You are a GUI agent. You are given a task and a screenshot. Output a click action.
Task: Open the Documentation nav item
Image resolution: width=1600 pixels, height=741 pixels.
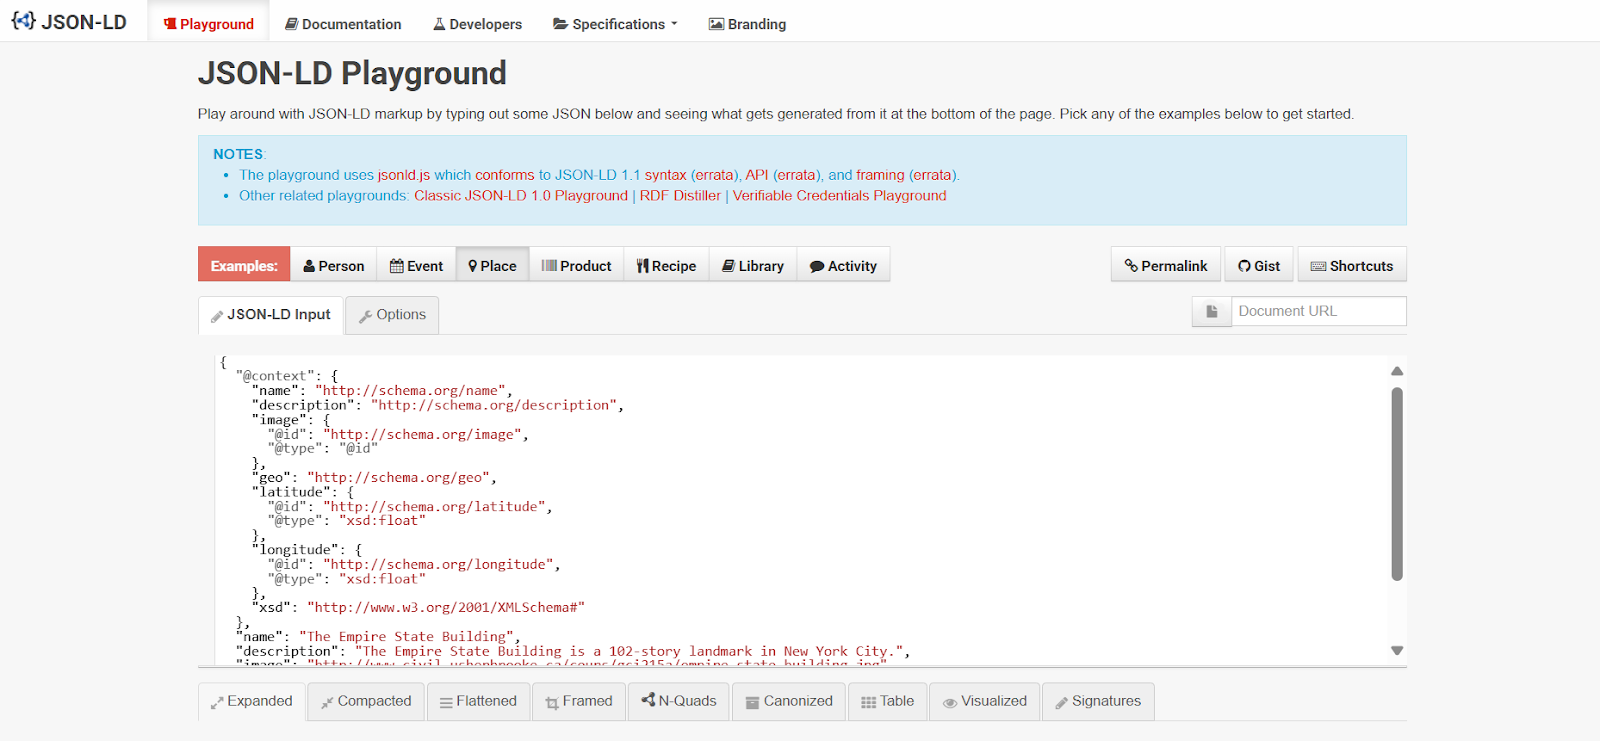tap(343, 24)
